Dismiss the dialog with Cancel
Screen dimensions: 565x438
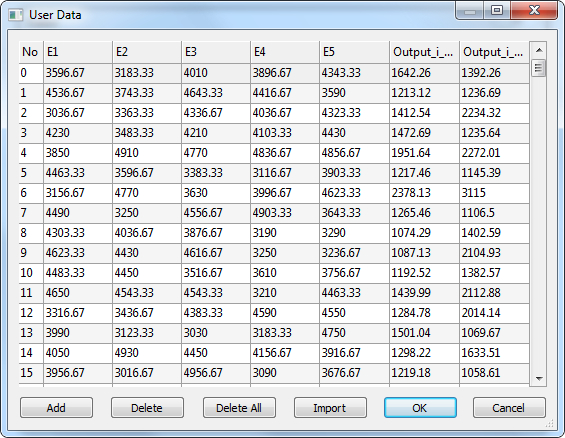click(x=509, y=408)
